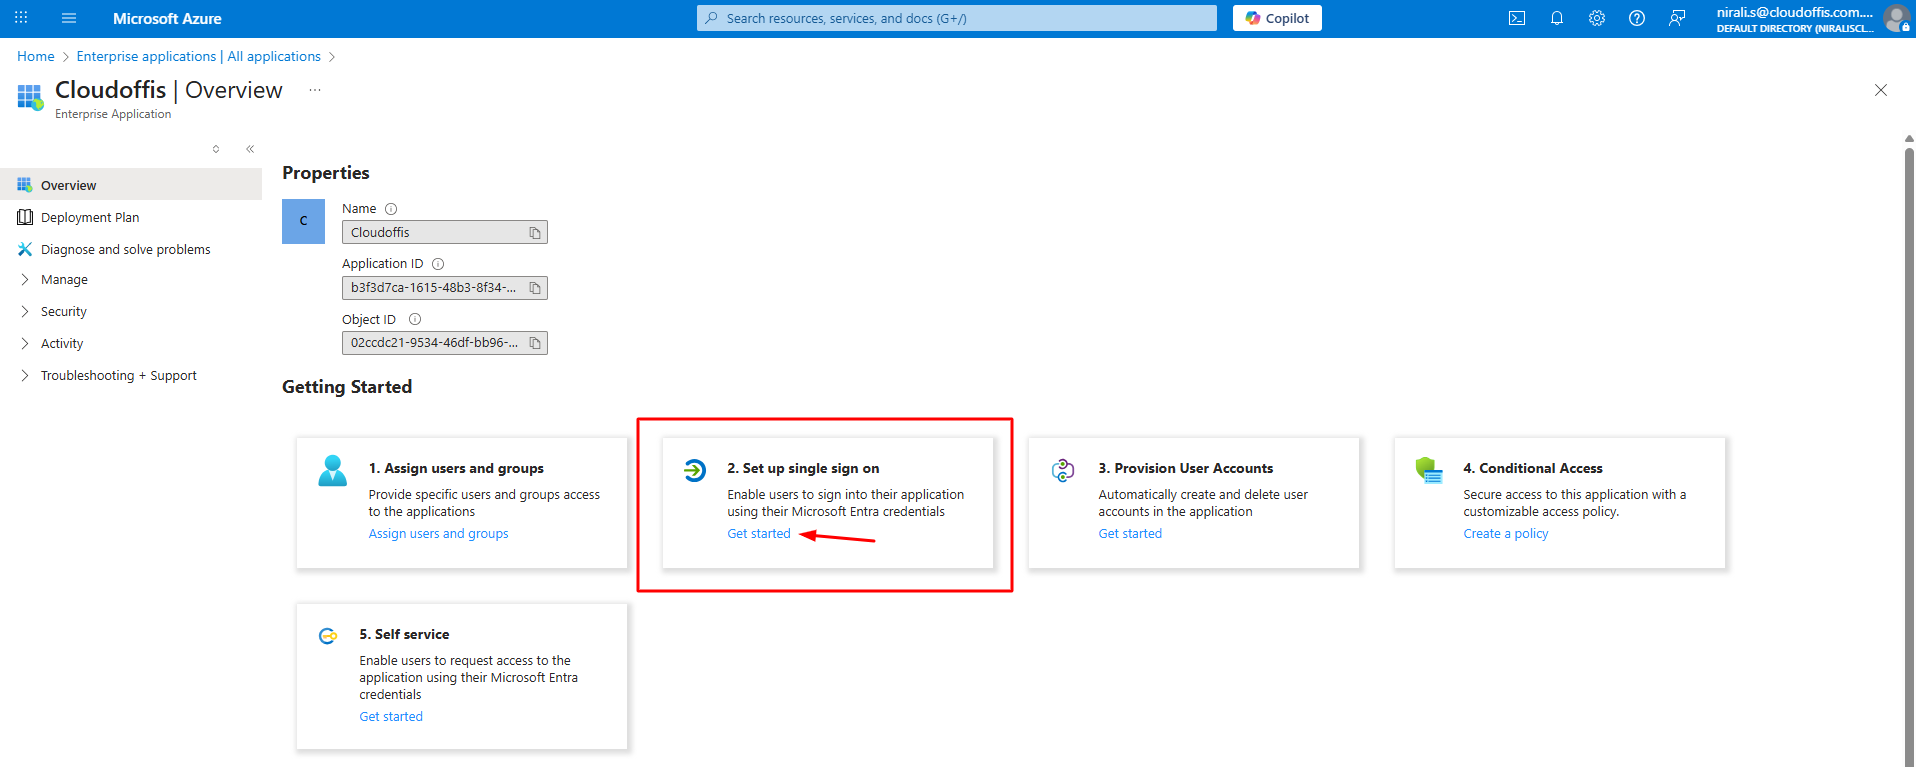Click the Copilot button
The image size is (1916, 767).
(1277, 18)
